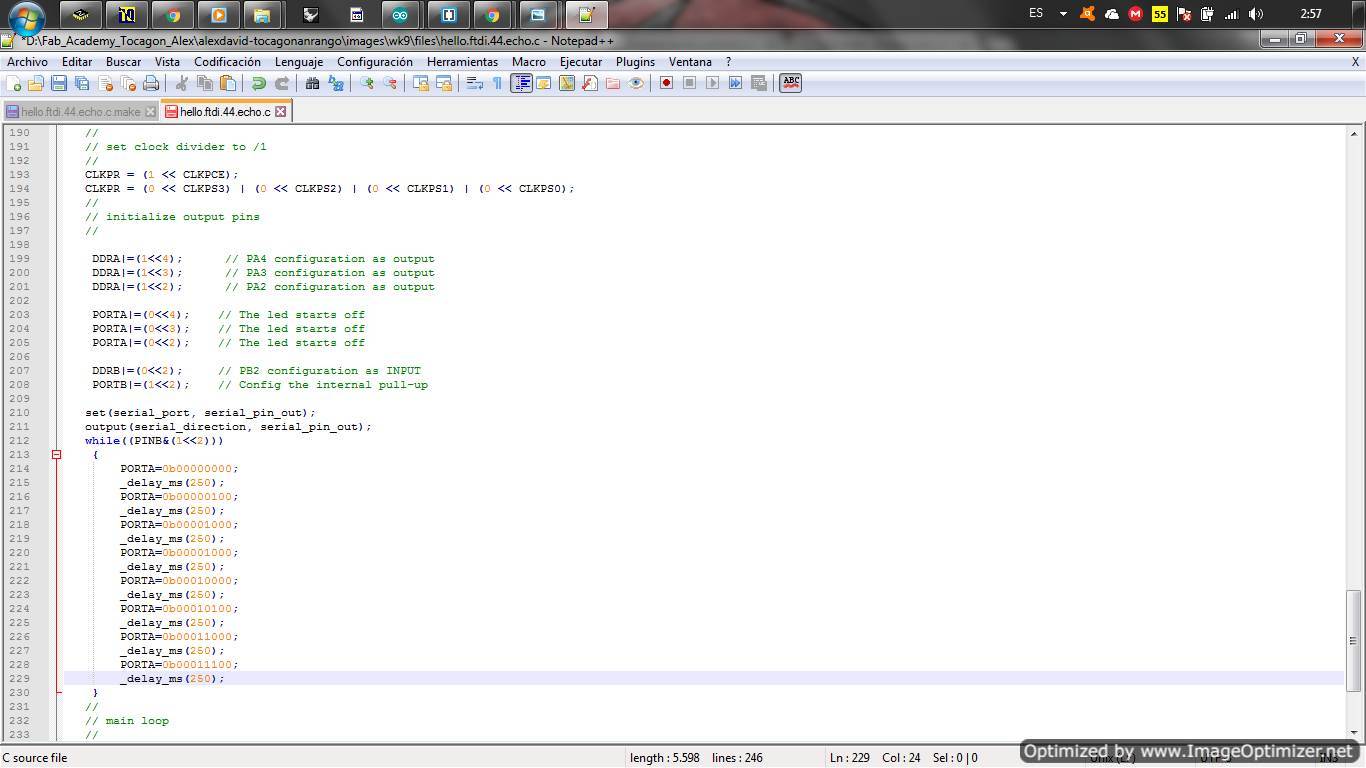Save the current file using Save icon
The image size is (1366, 768).
59,83
